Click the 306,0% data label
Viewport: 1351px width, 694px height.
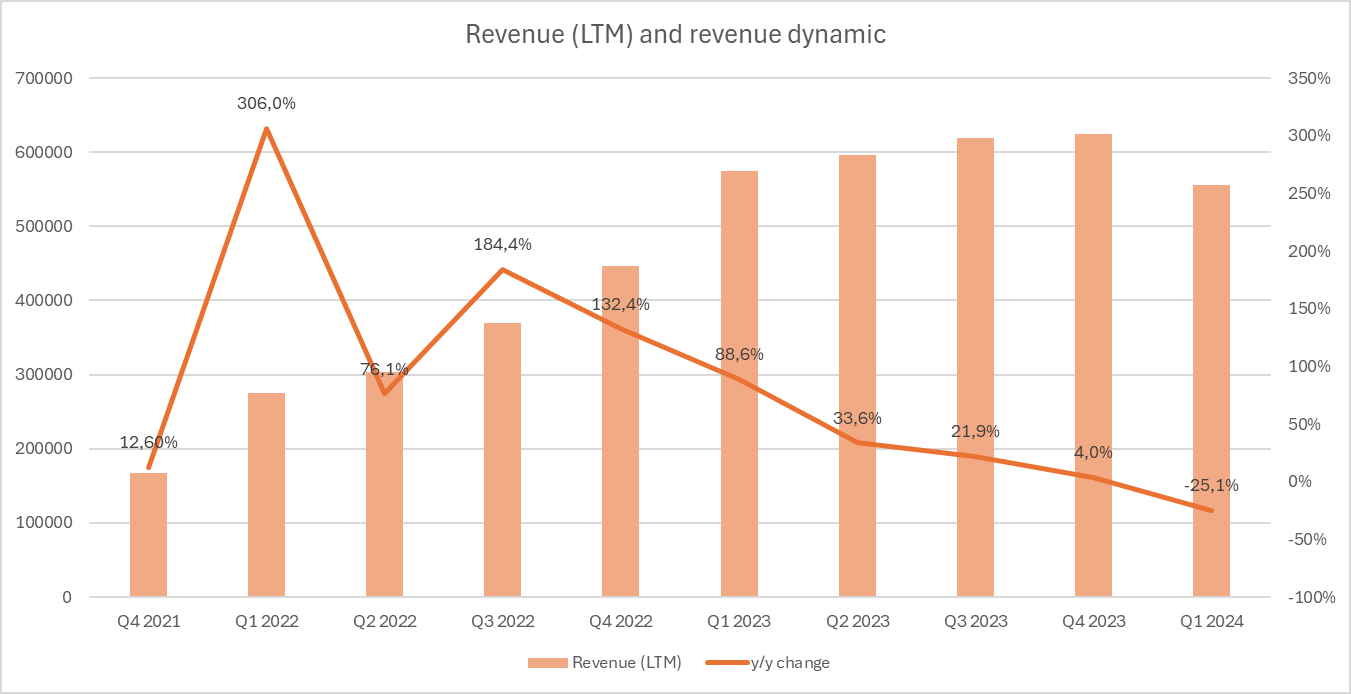click(267, 103)
